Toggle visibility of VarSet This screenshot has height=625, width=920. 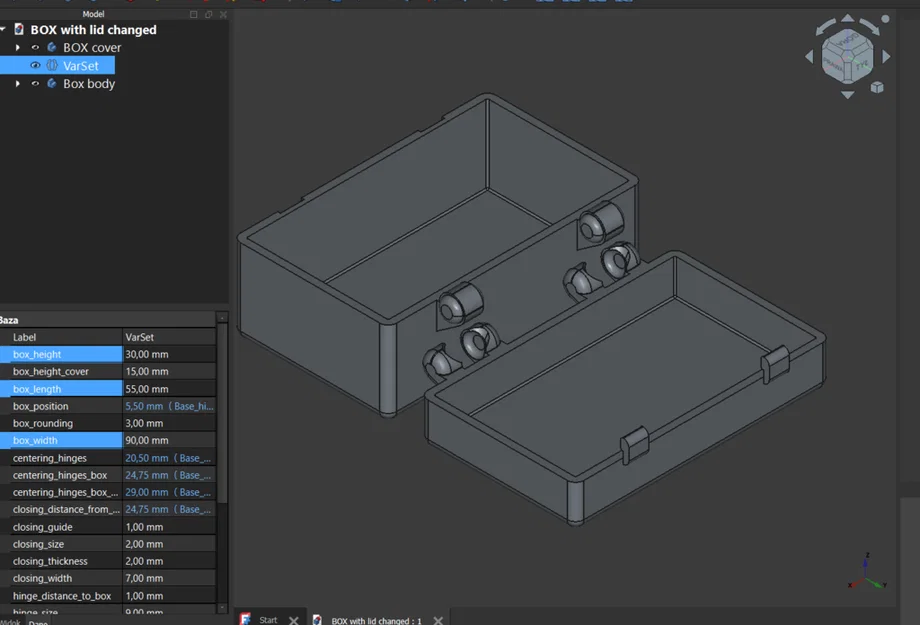tap(35, 65)
